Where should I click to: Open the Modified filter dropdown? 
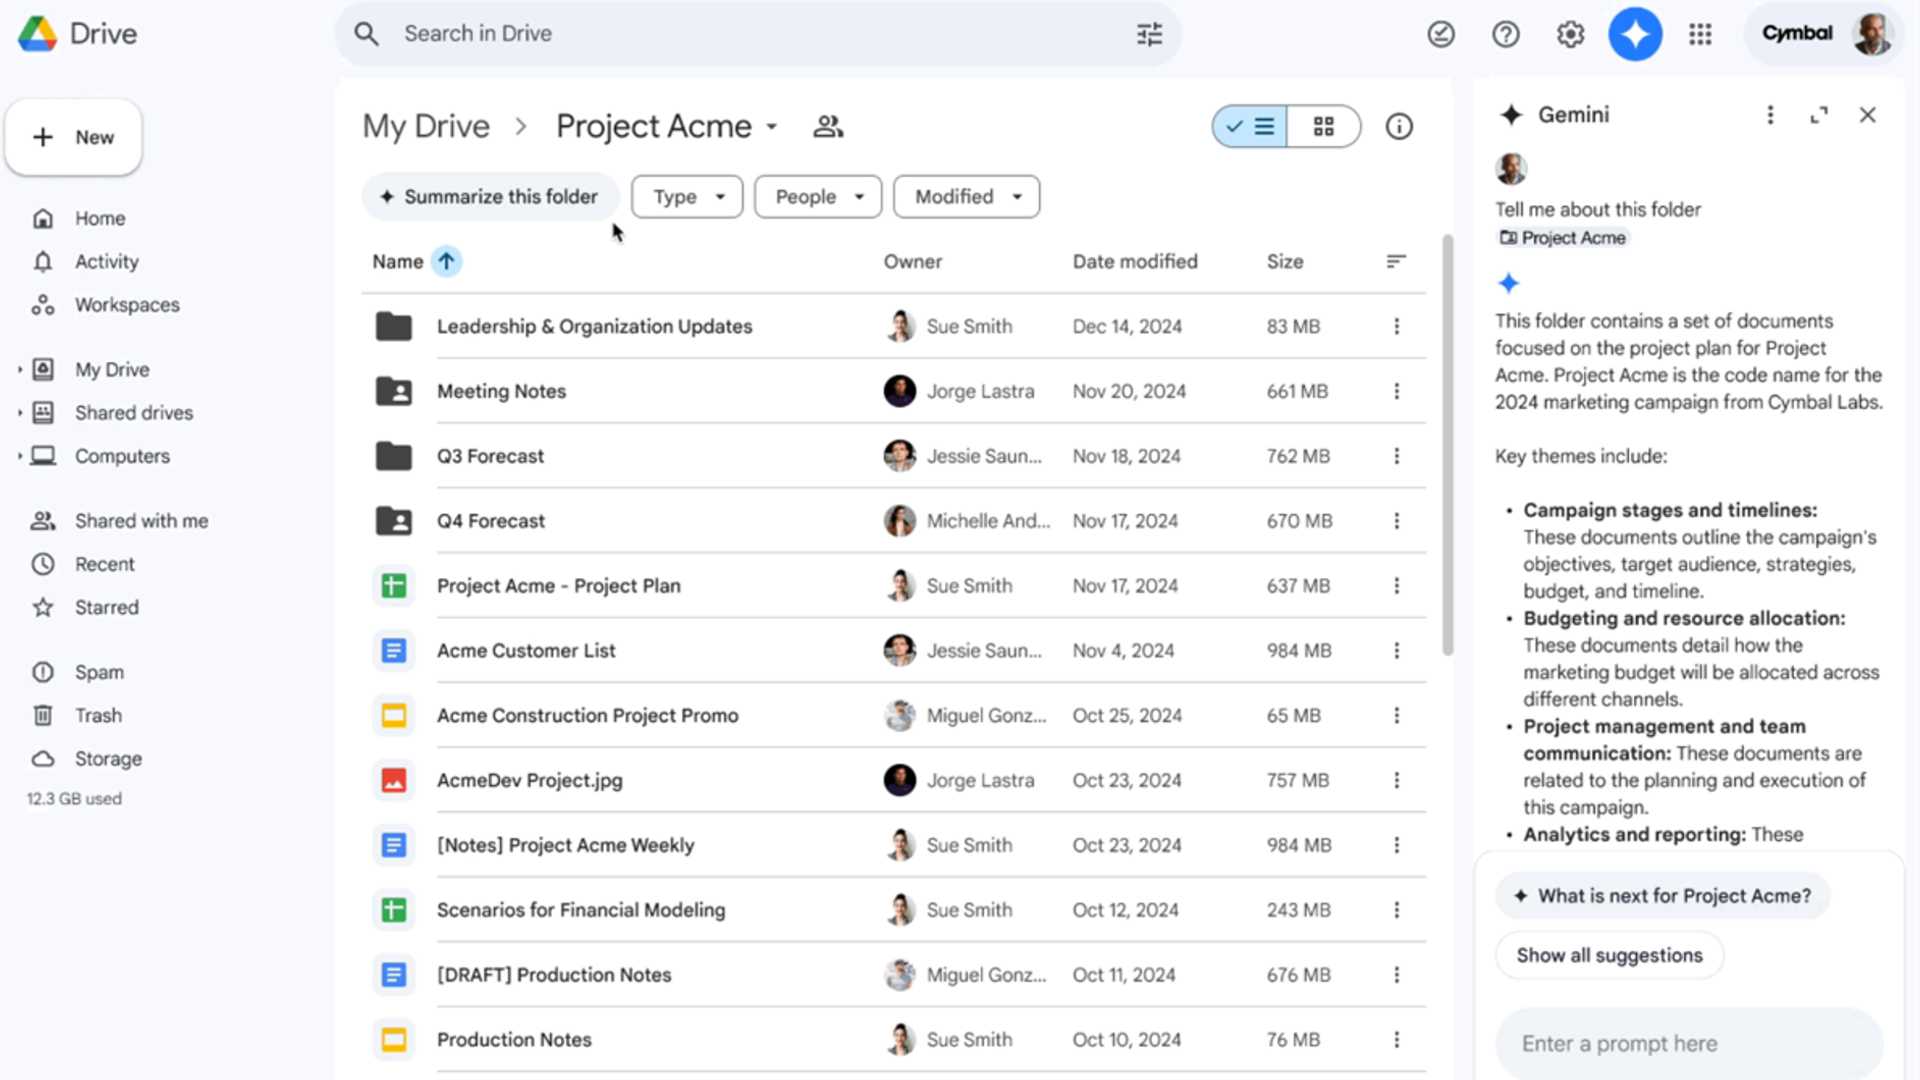964,196
